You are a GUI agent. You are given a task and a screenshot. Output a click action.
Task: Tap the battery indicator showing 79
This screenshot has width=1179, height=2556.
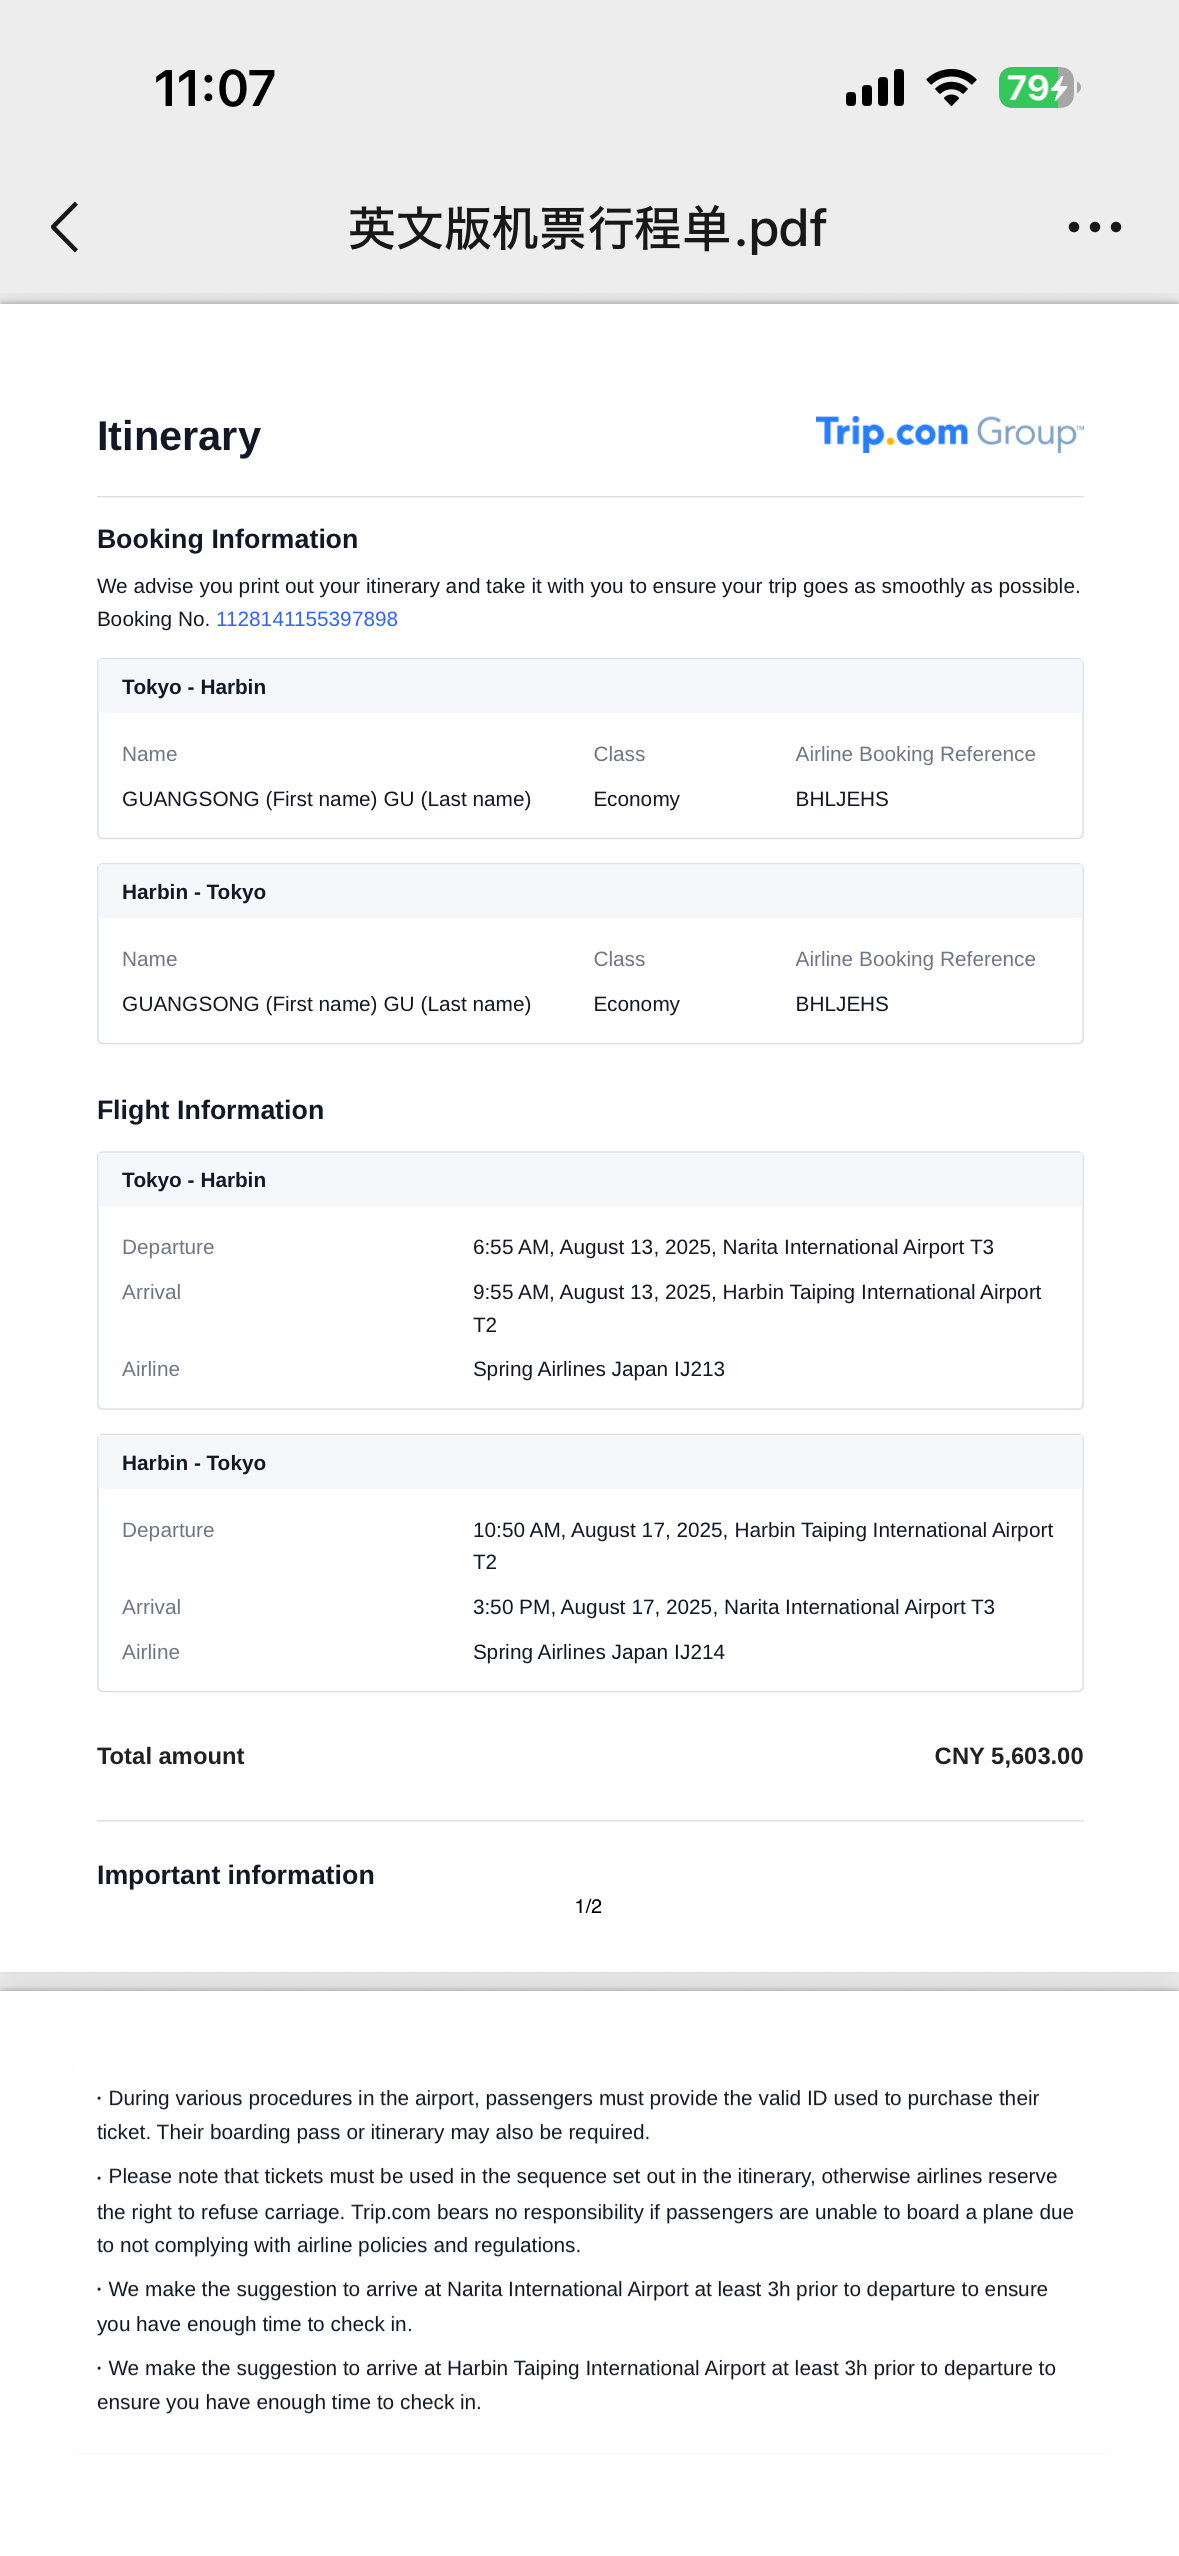(1038, 88)
